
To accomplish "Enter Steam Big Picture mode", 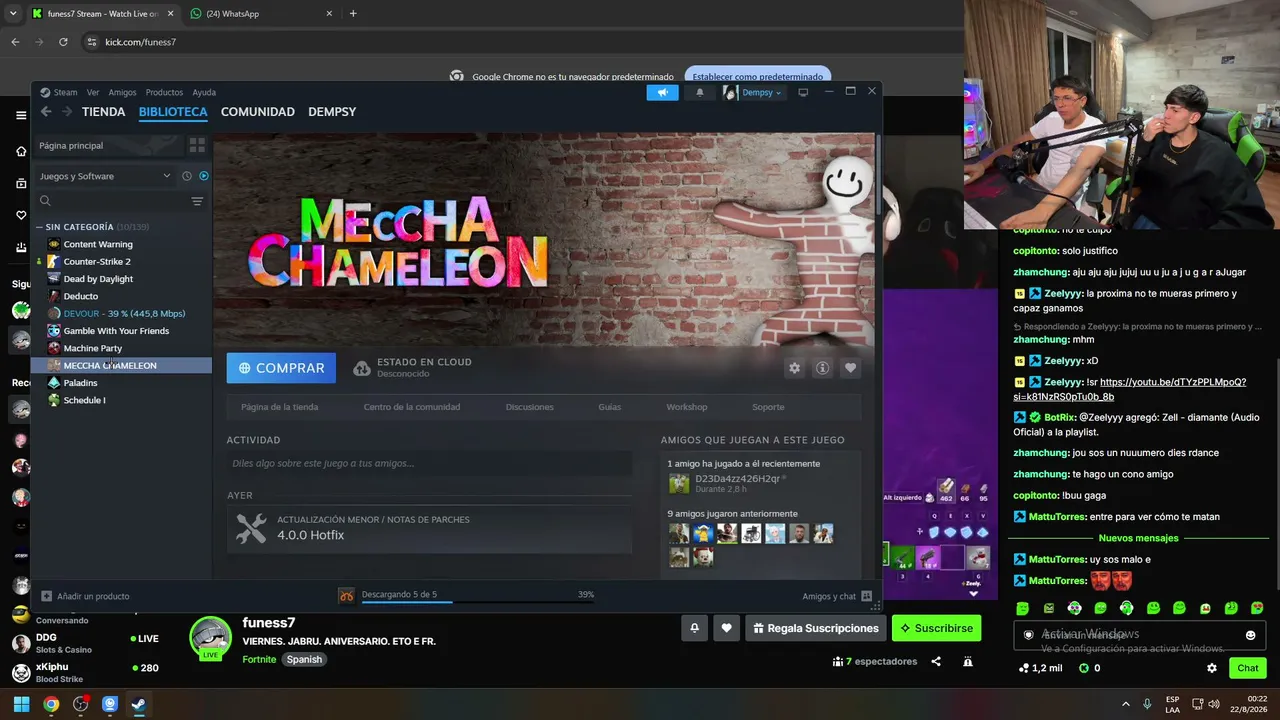I will click(x=802, y=92).
